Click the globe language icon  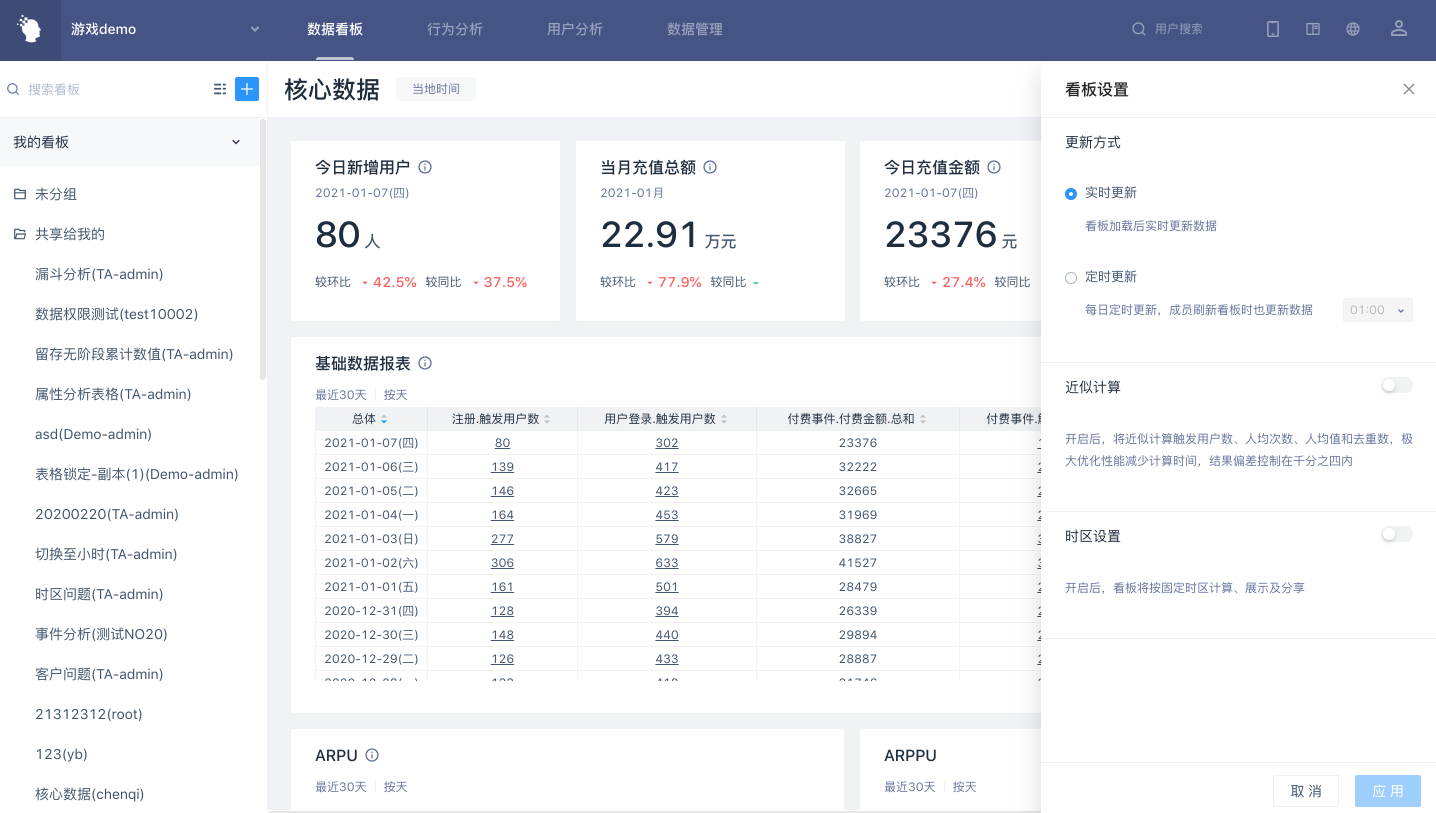click(x=1353, y=29)
